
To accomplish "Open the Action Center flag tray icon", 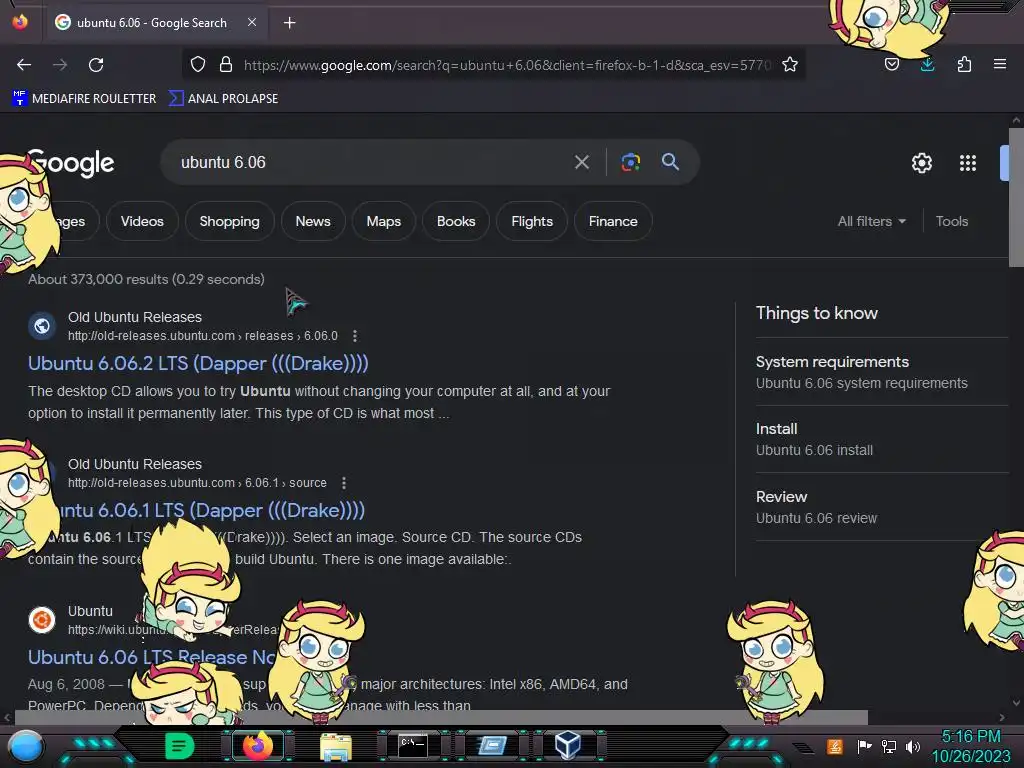I will click(x=865, y=746).
